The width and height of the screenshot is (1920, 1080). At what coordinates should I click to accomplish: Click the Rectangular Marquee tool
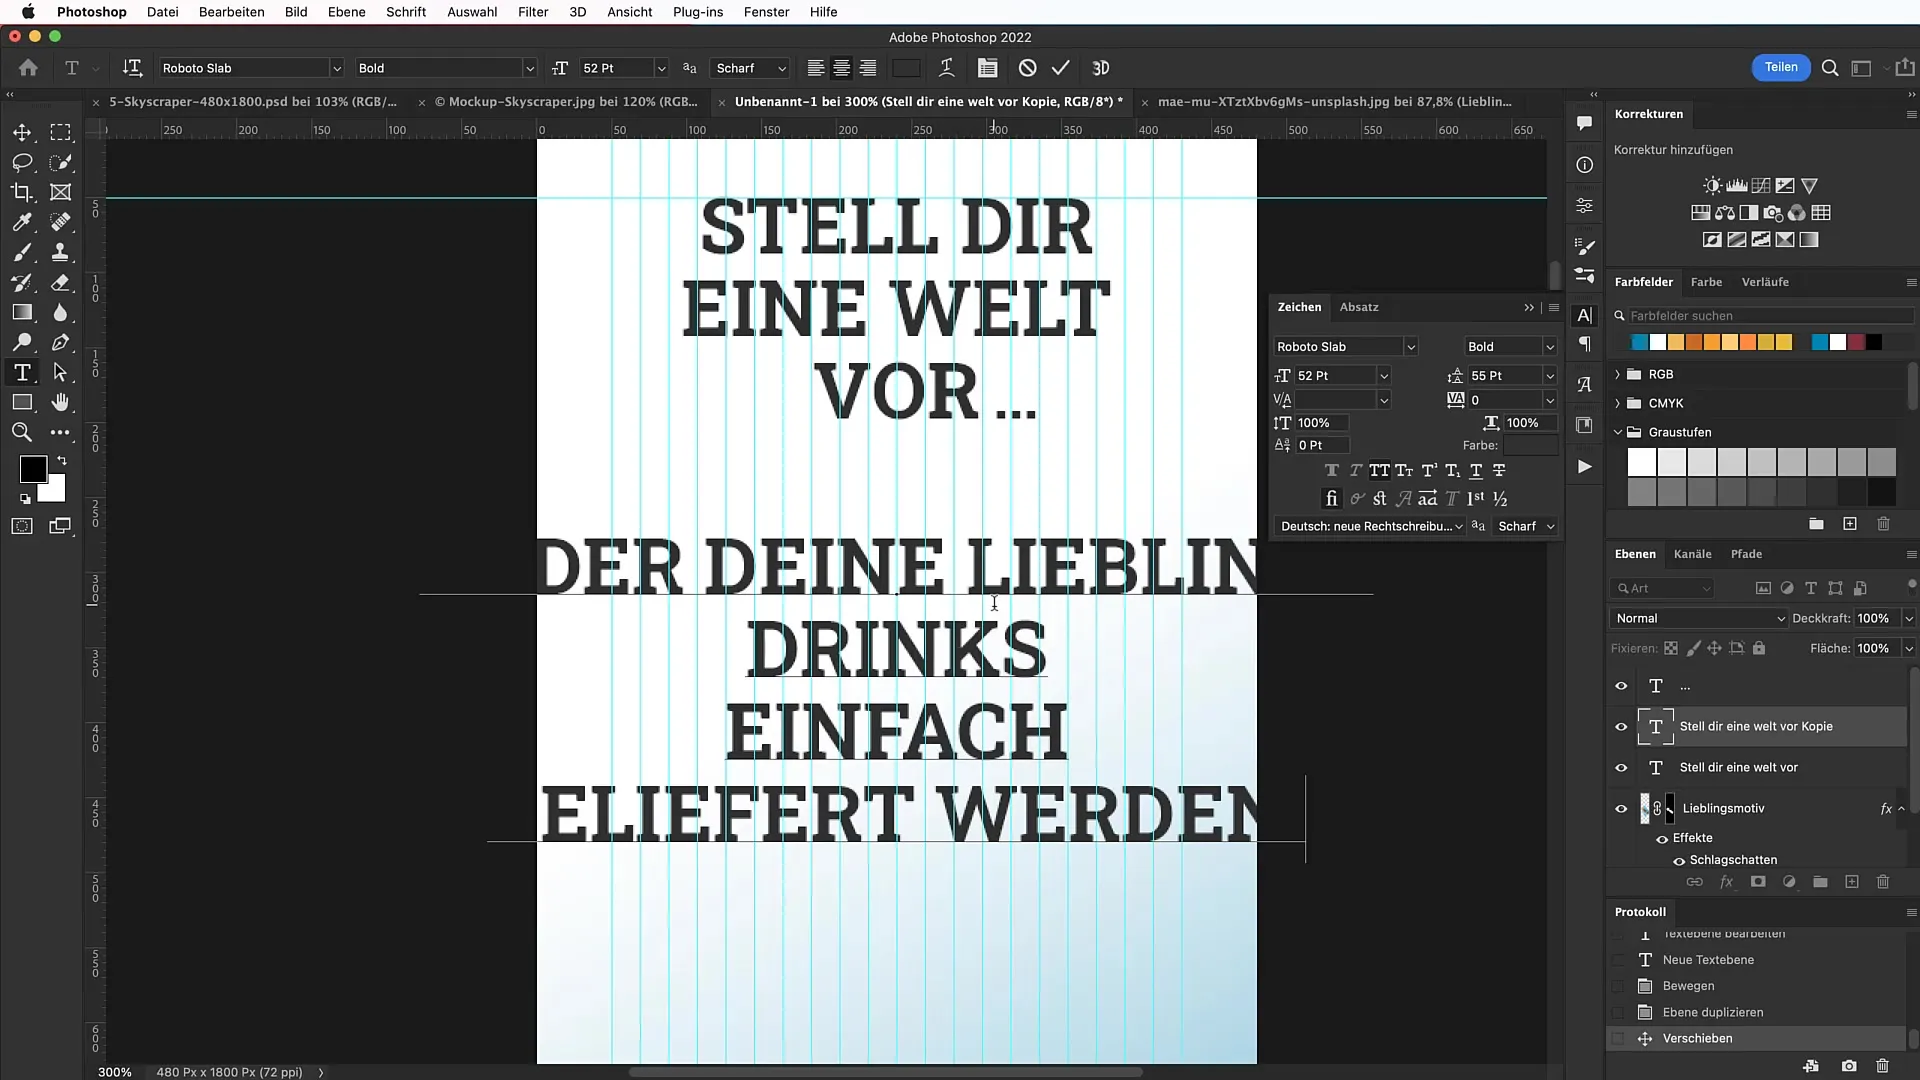point(61,132)
